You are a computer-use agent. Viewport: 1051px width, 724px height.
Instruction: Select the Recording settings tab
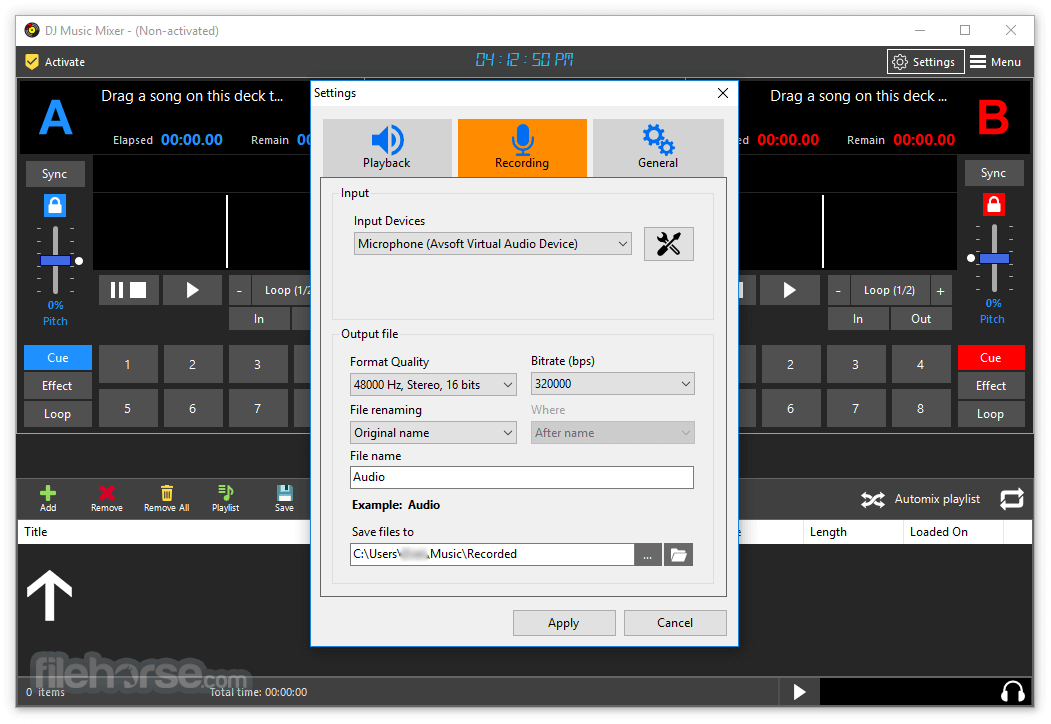click(522, 147)
